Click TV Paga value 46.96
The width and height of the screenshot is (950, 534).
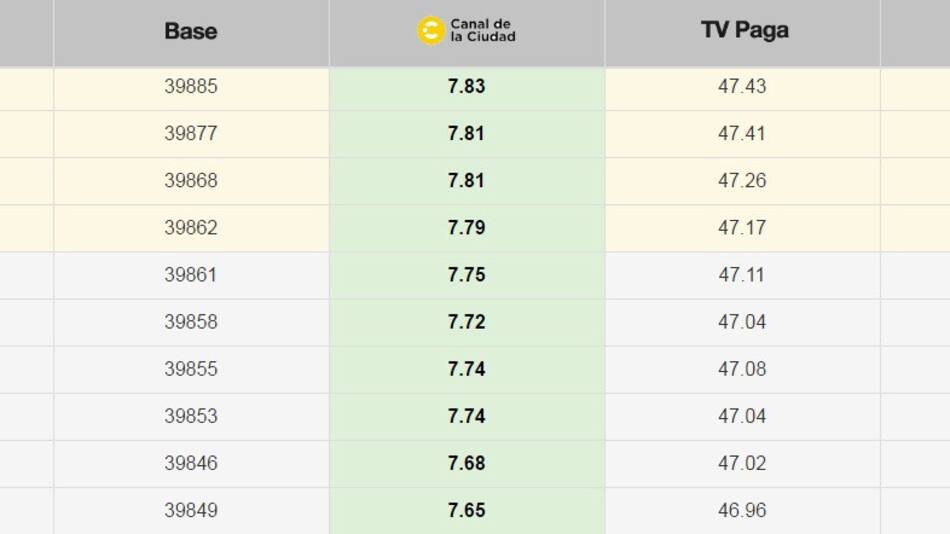[x=742, y=510]
